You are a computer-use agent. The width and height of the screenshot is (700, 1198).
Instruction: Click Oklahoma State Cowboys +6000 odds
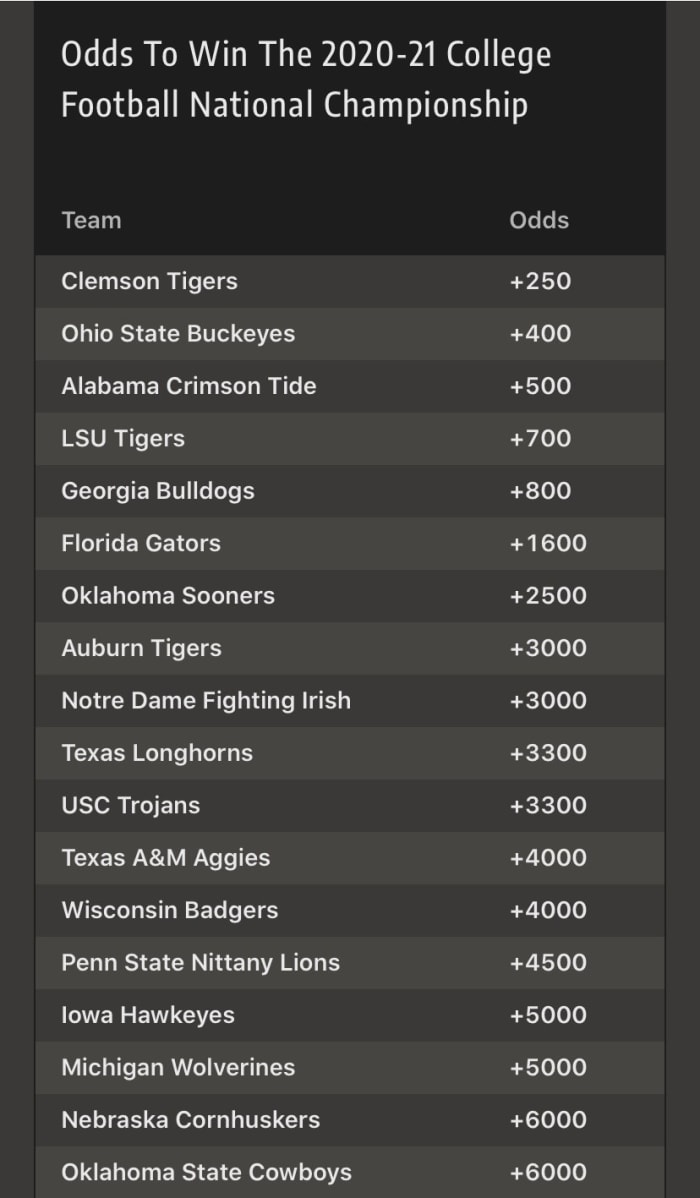pos(548,1172)
